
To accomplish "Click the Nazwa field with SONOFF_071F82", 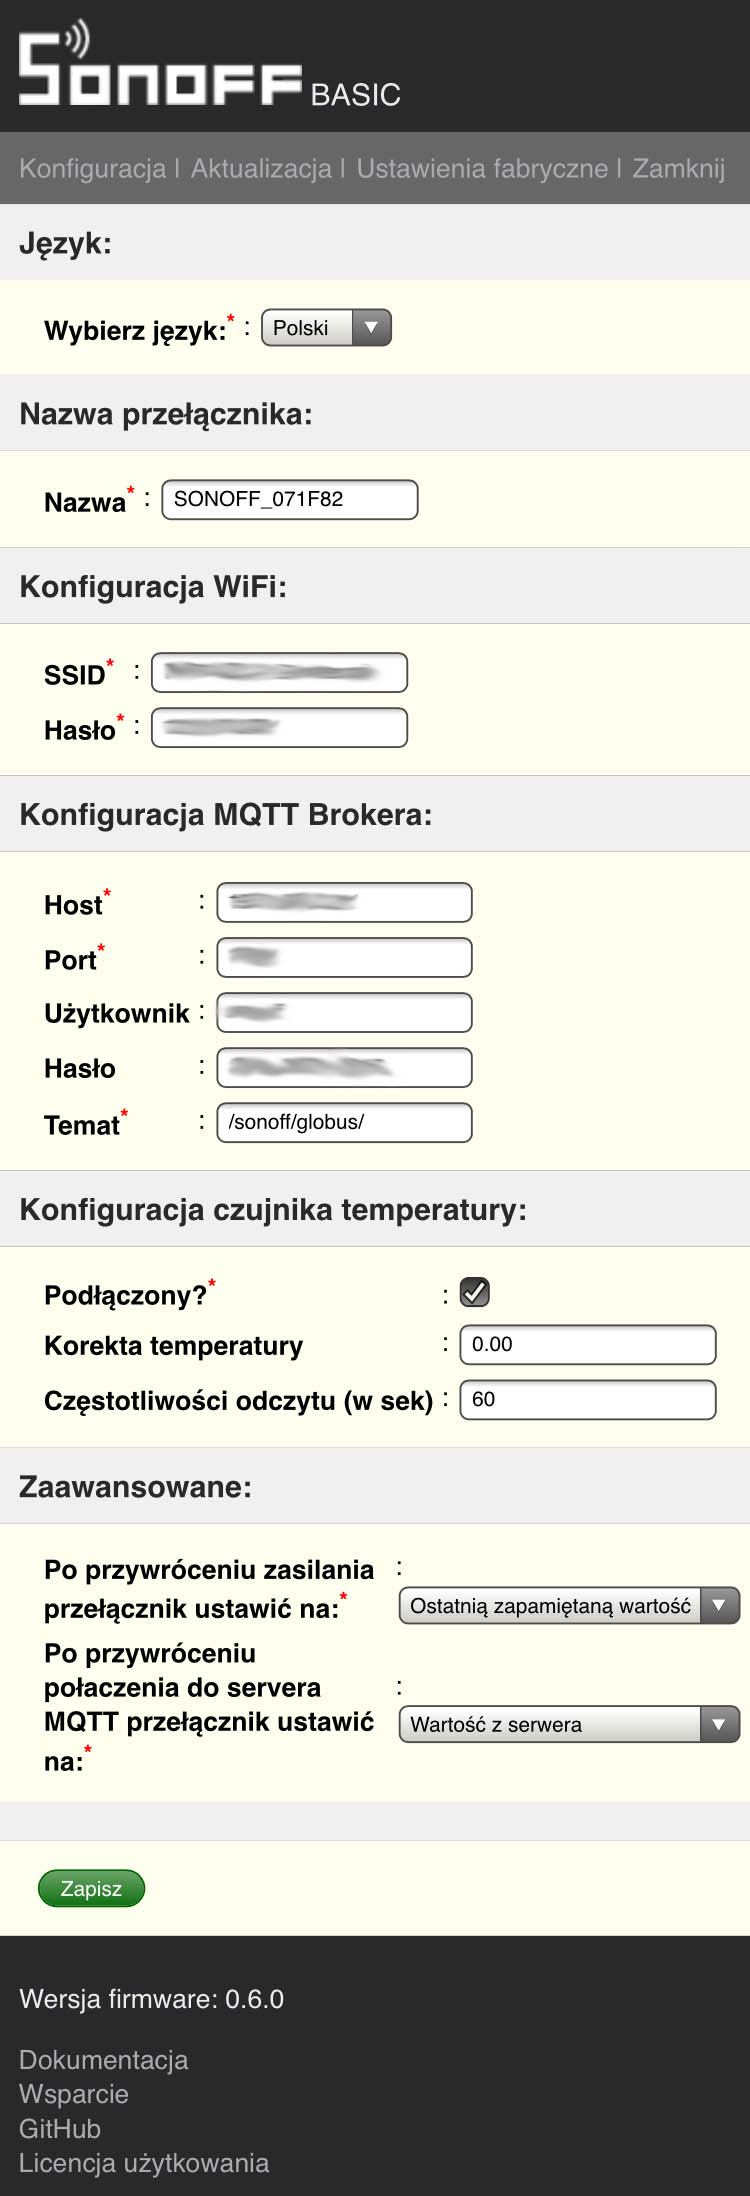I will pyautogui.click(x=289, y=500).
